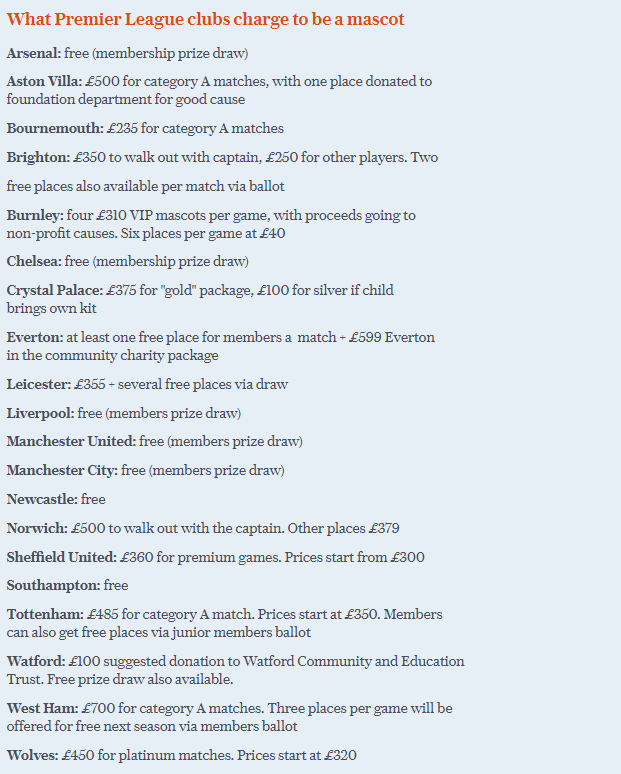Click the Burnley club name
The width and height of the screenshot is (621, 774).
tap(35, 216)
